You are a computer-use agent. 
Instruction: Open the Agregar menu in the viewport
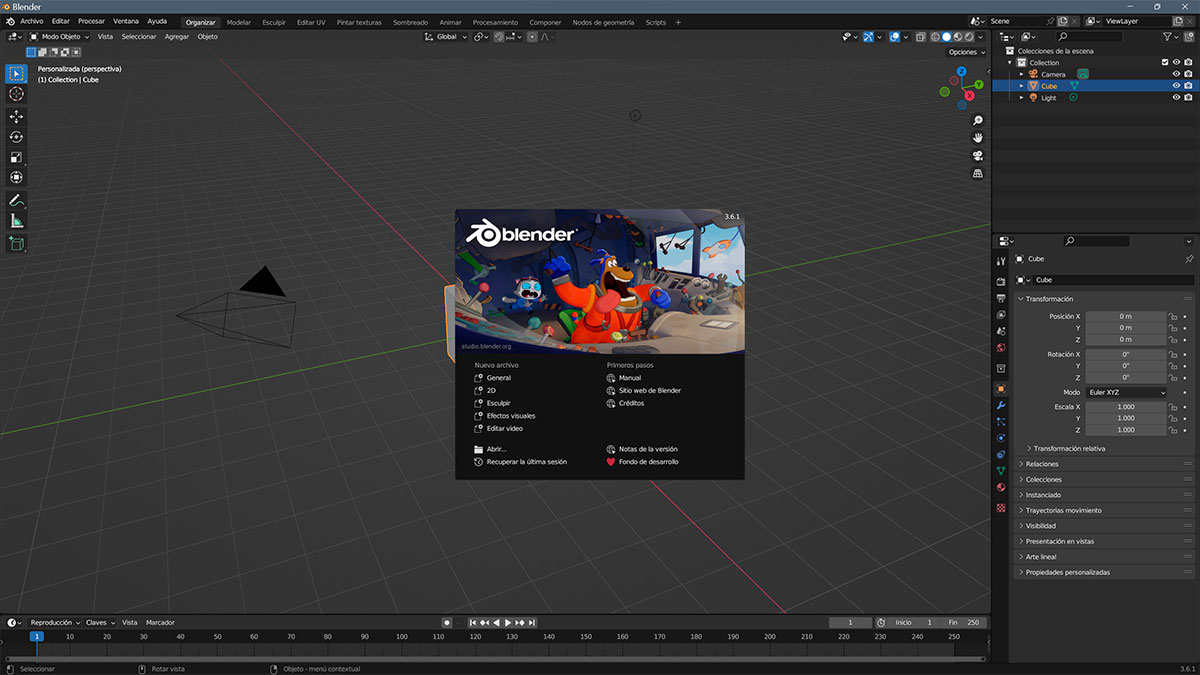pos(177,37)
